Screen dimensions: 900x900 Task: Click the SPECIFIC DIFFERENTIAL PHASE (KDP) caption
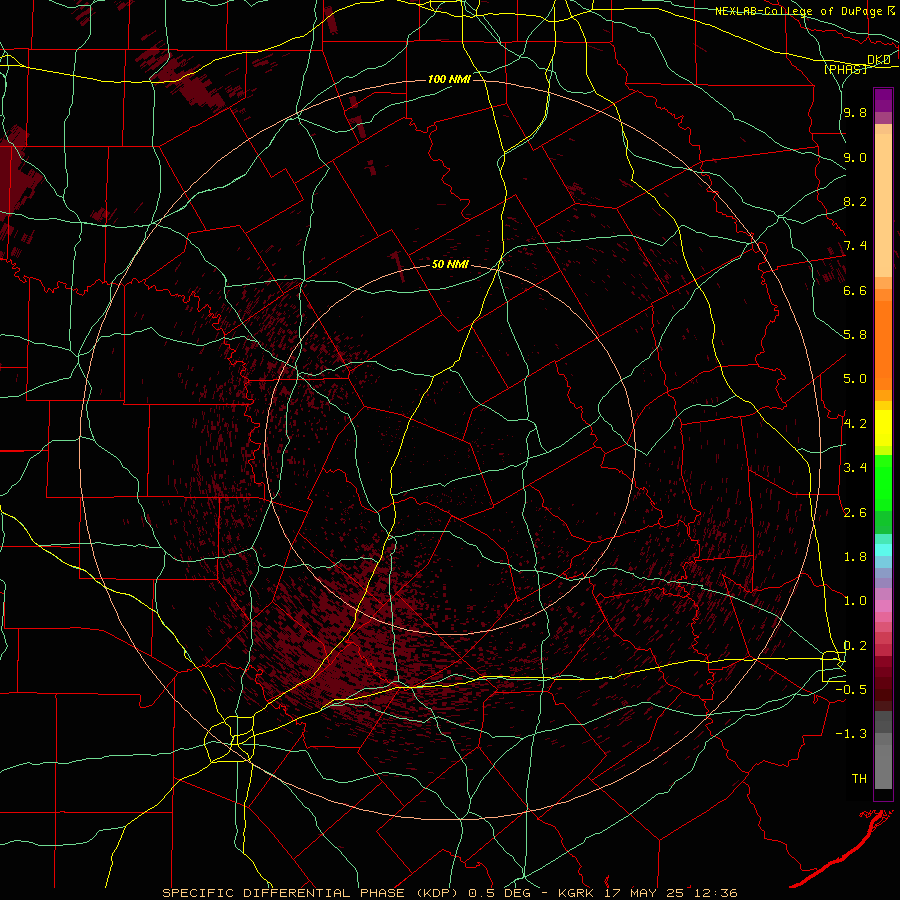pyautogui.click(x=312, y=893)
